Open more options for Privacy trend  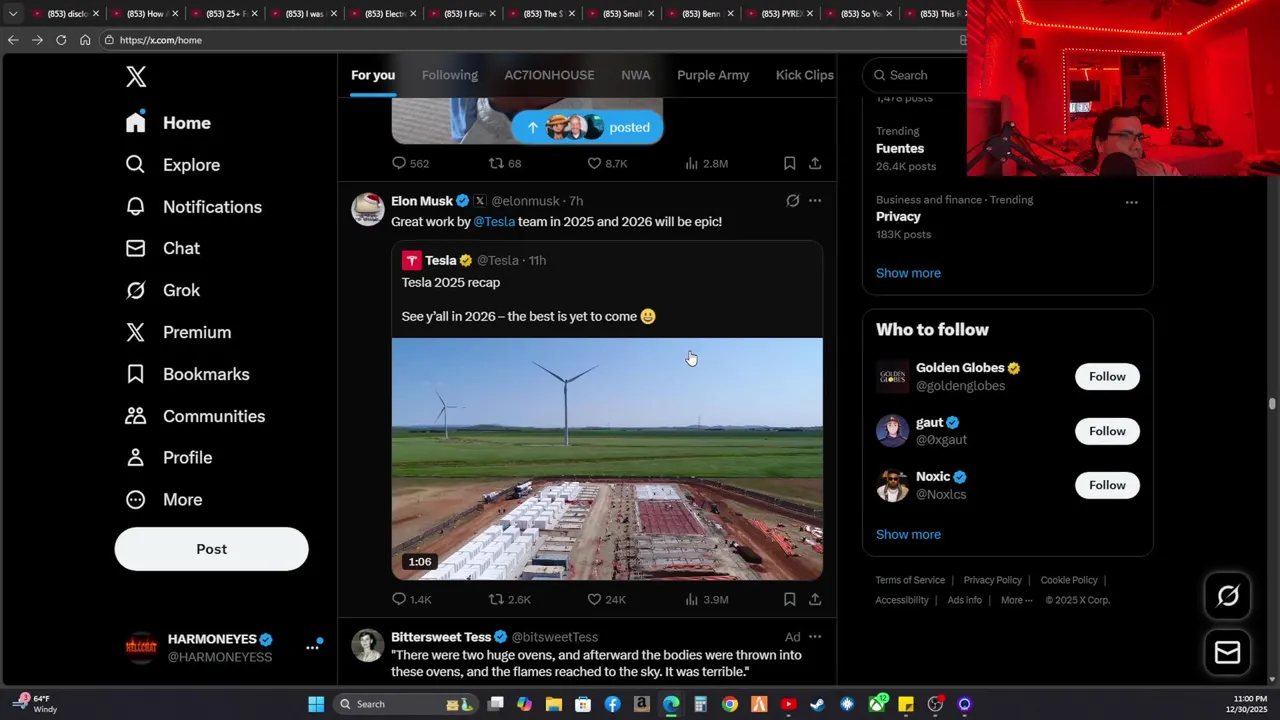[x=1131, y=202]
